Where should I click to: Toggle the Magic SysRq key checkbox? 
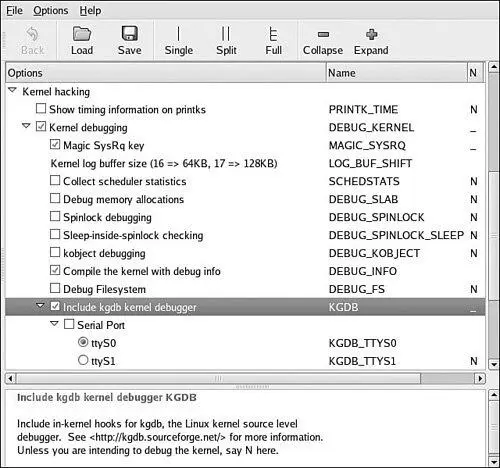coord(55,144)
